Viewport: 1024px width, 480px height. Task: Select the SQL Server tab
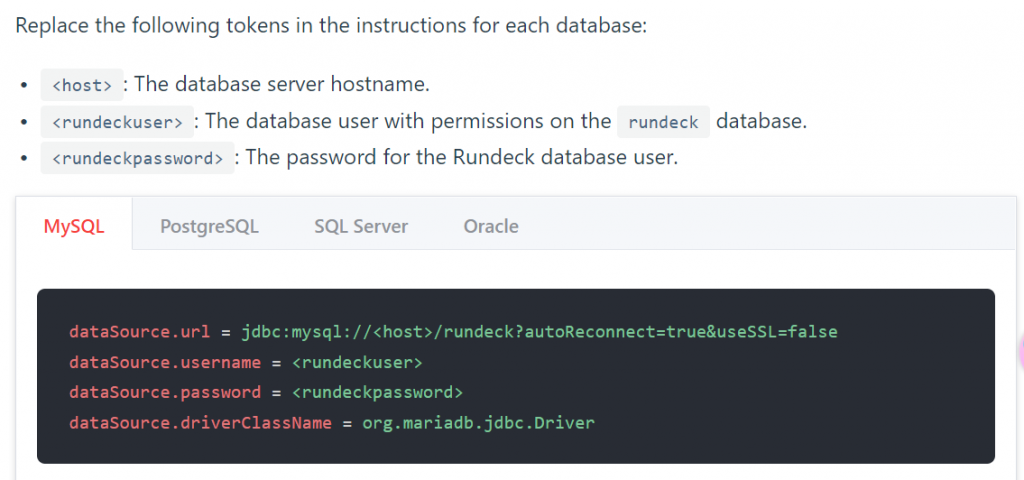coord(361,226)
